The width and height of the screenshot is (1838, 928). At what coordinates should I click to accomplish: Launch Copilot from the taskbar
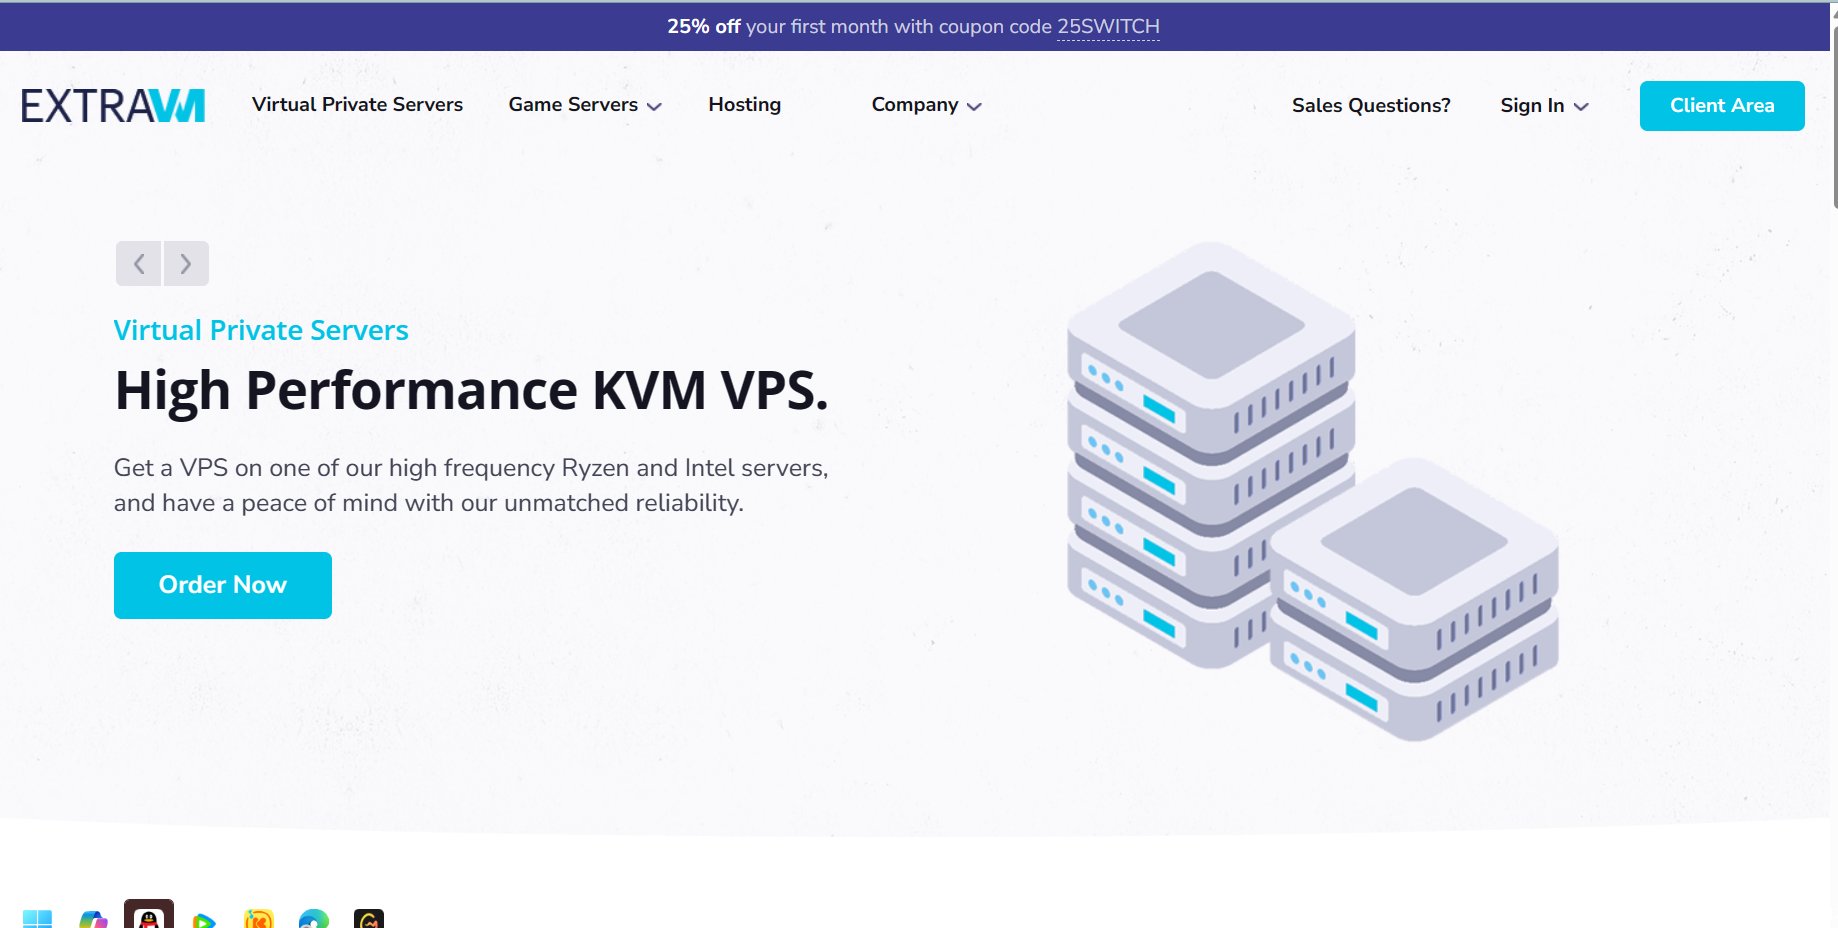pos(93,918)
